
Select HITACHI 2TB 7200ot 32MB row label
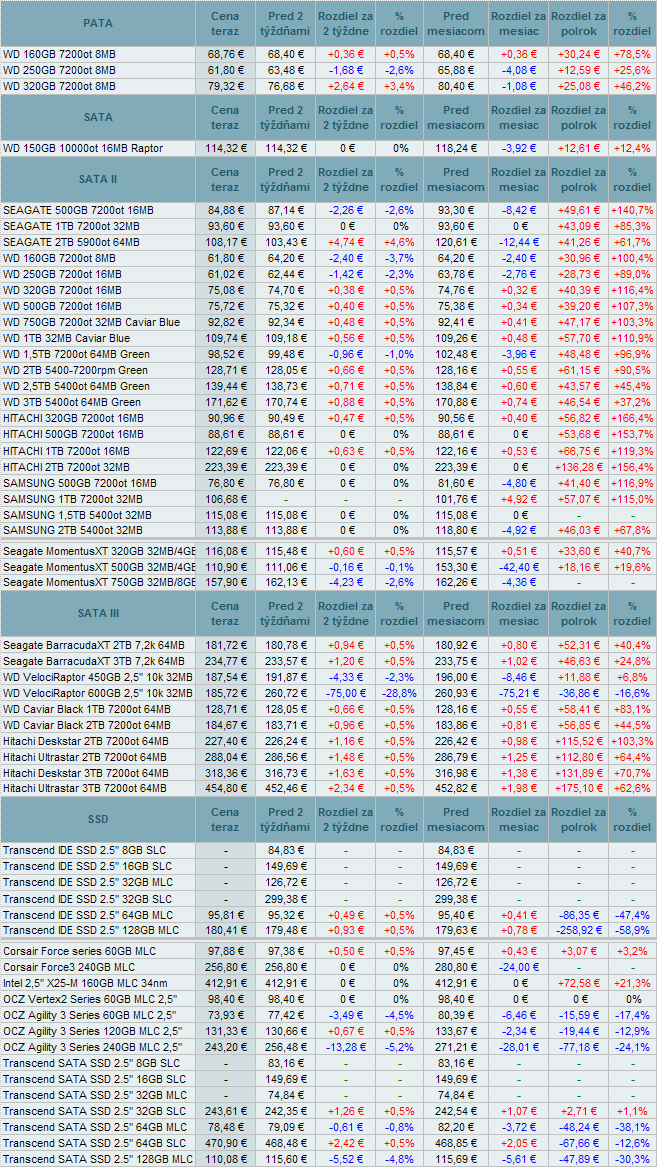pos(66,467)
